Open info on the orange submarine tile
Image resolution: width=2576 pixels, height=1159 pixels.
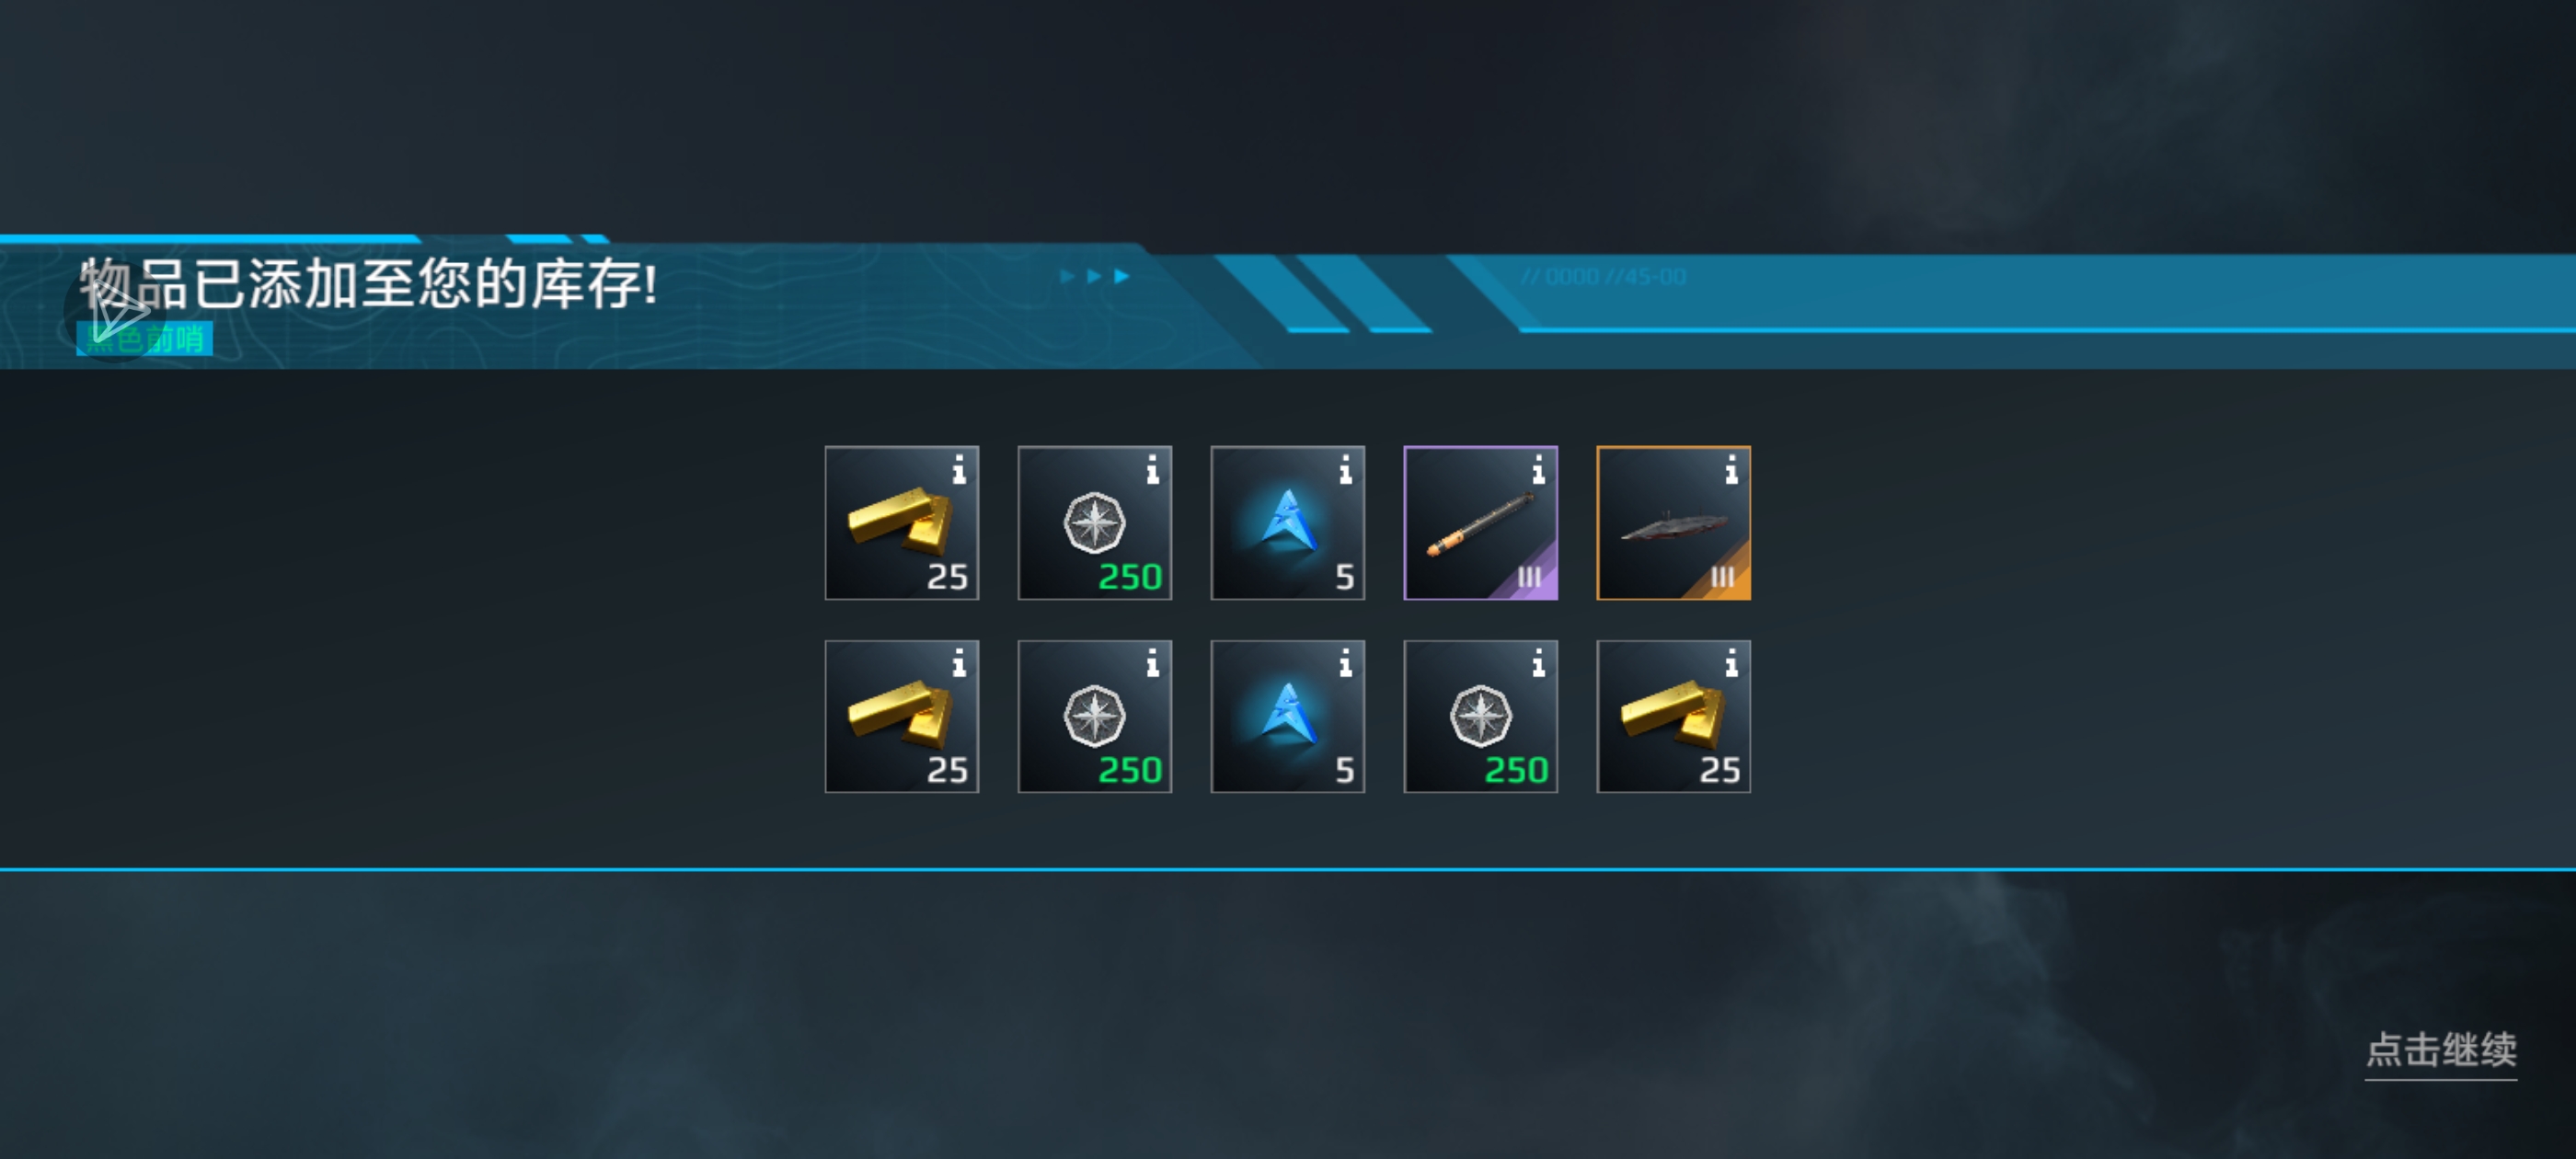[1730, 469]
